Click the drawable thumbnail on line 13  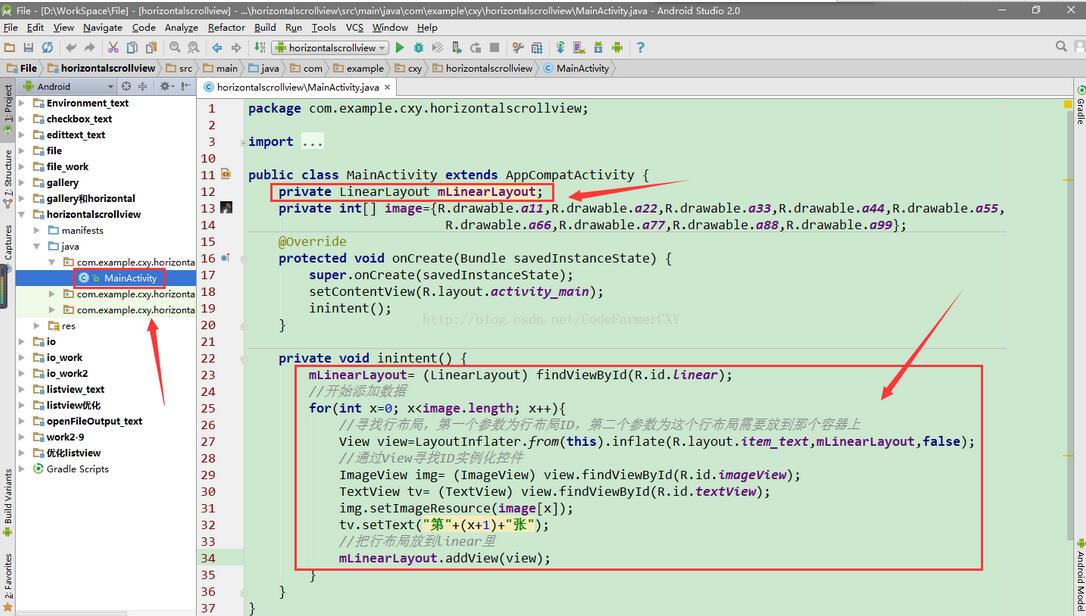tap(226, 207)
